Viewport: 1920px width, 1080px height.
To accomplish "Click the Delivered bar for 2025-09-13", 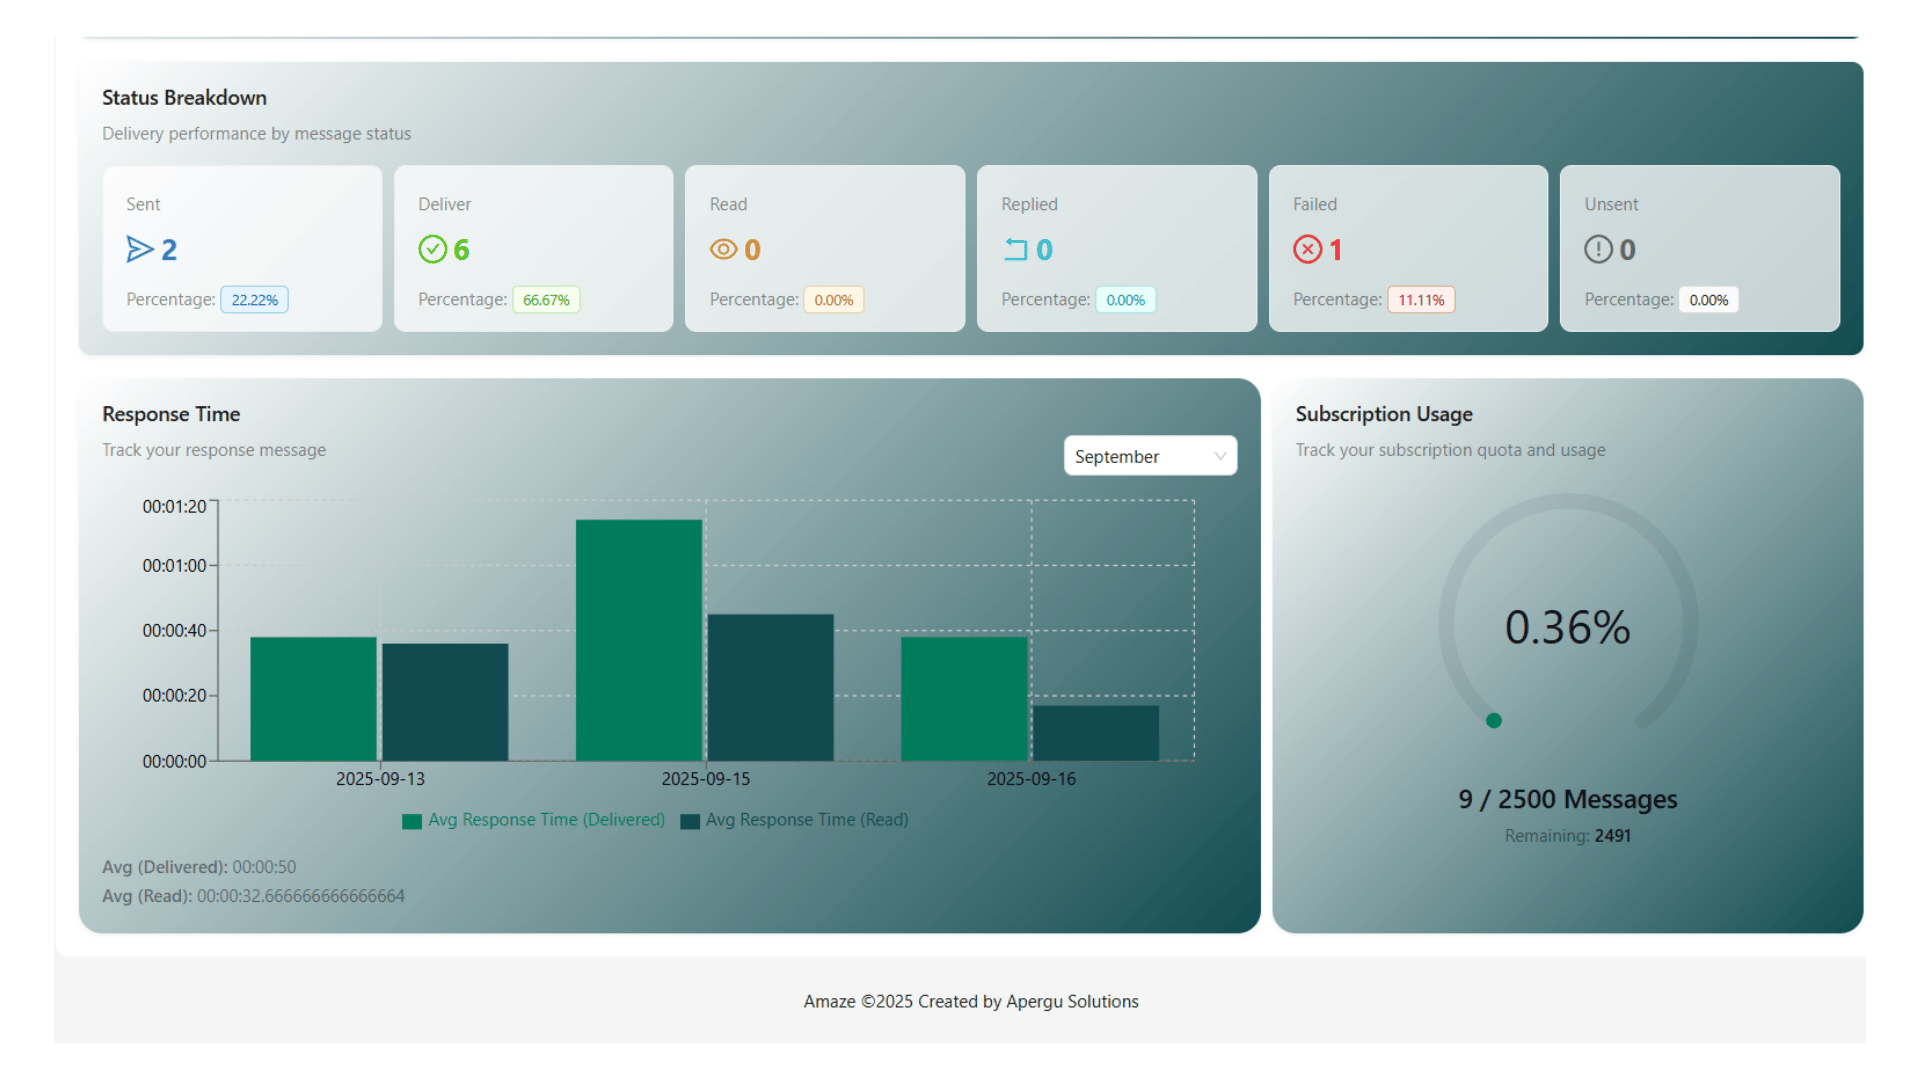I will [x=313, y=699].
